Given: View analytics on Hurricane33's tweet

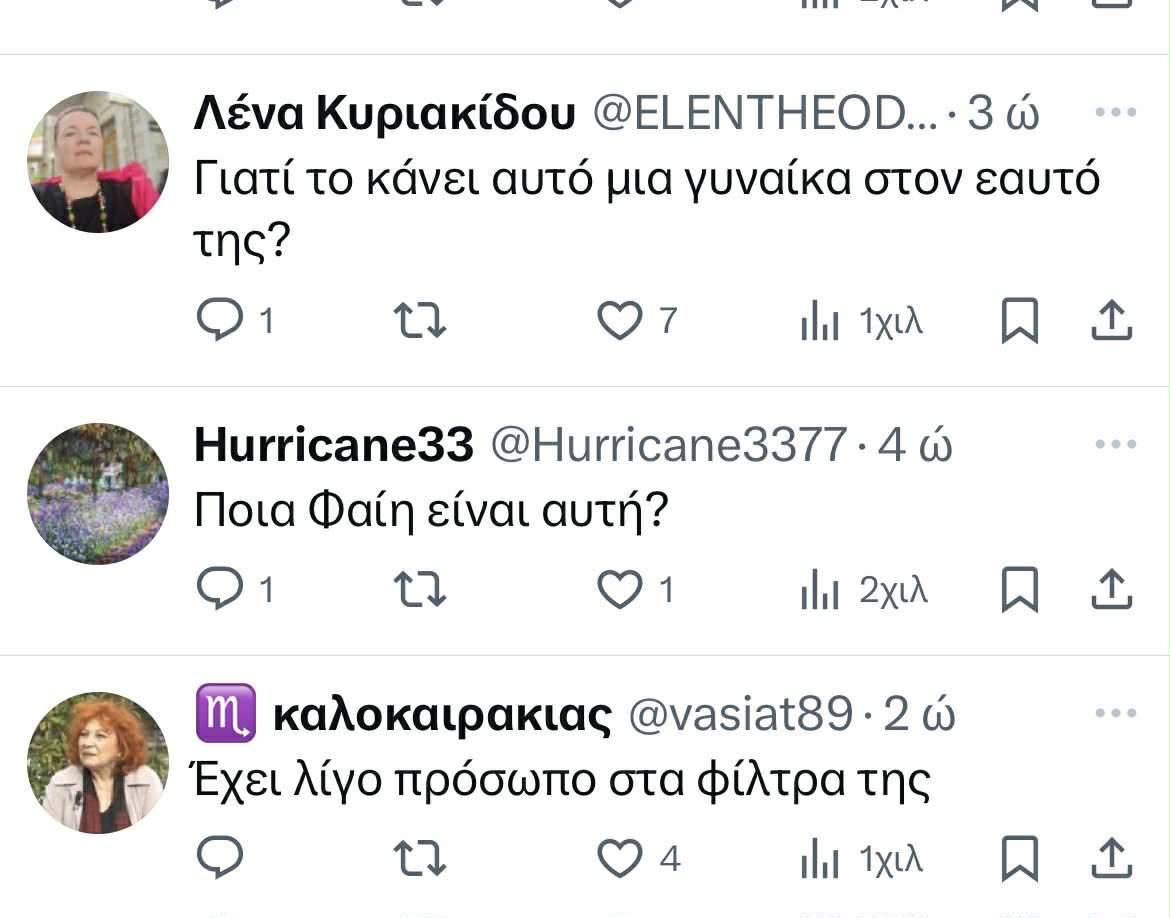Looking at the screenshot, I should click(820, 590).
